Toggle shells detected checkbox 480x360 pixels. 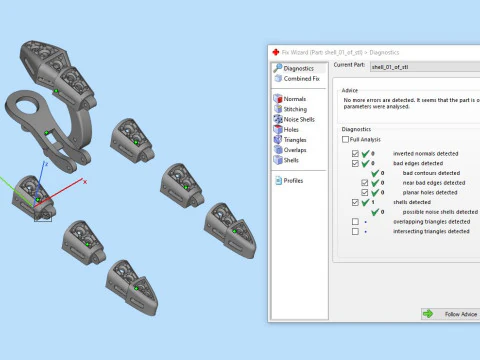[355, 202]
